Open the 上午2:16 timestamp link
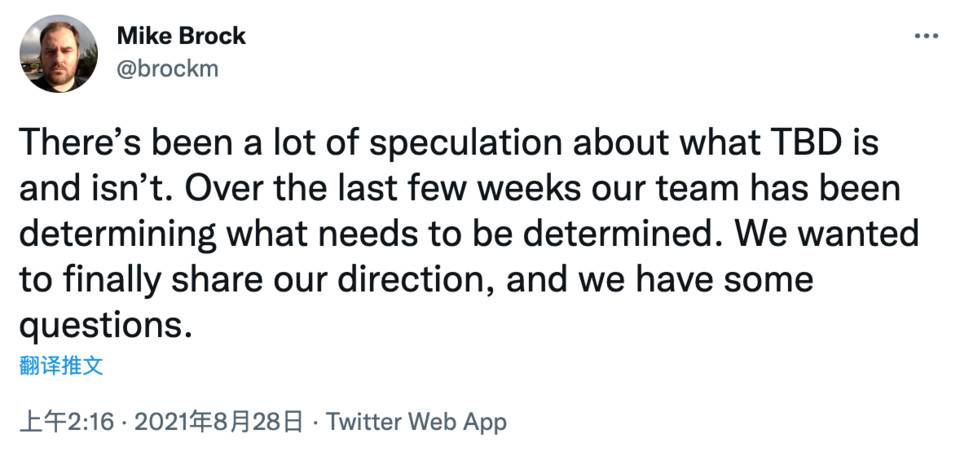The width and height of the screenshot is (960, 456). pos(67,422)
